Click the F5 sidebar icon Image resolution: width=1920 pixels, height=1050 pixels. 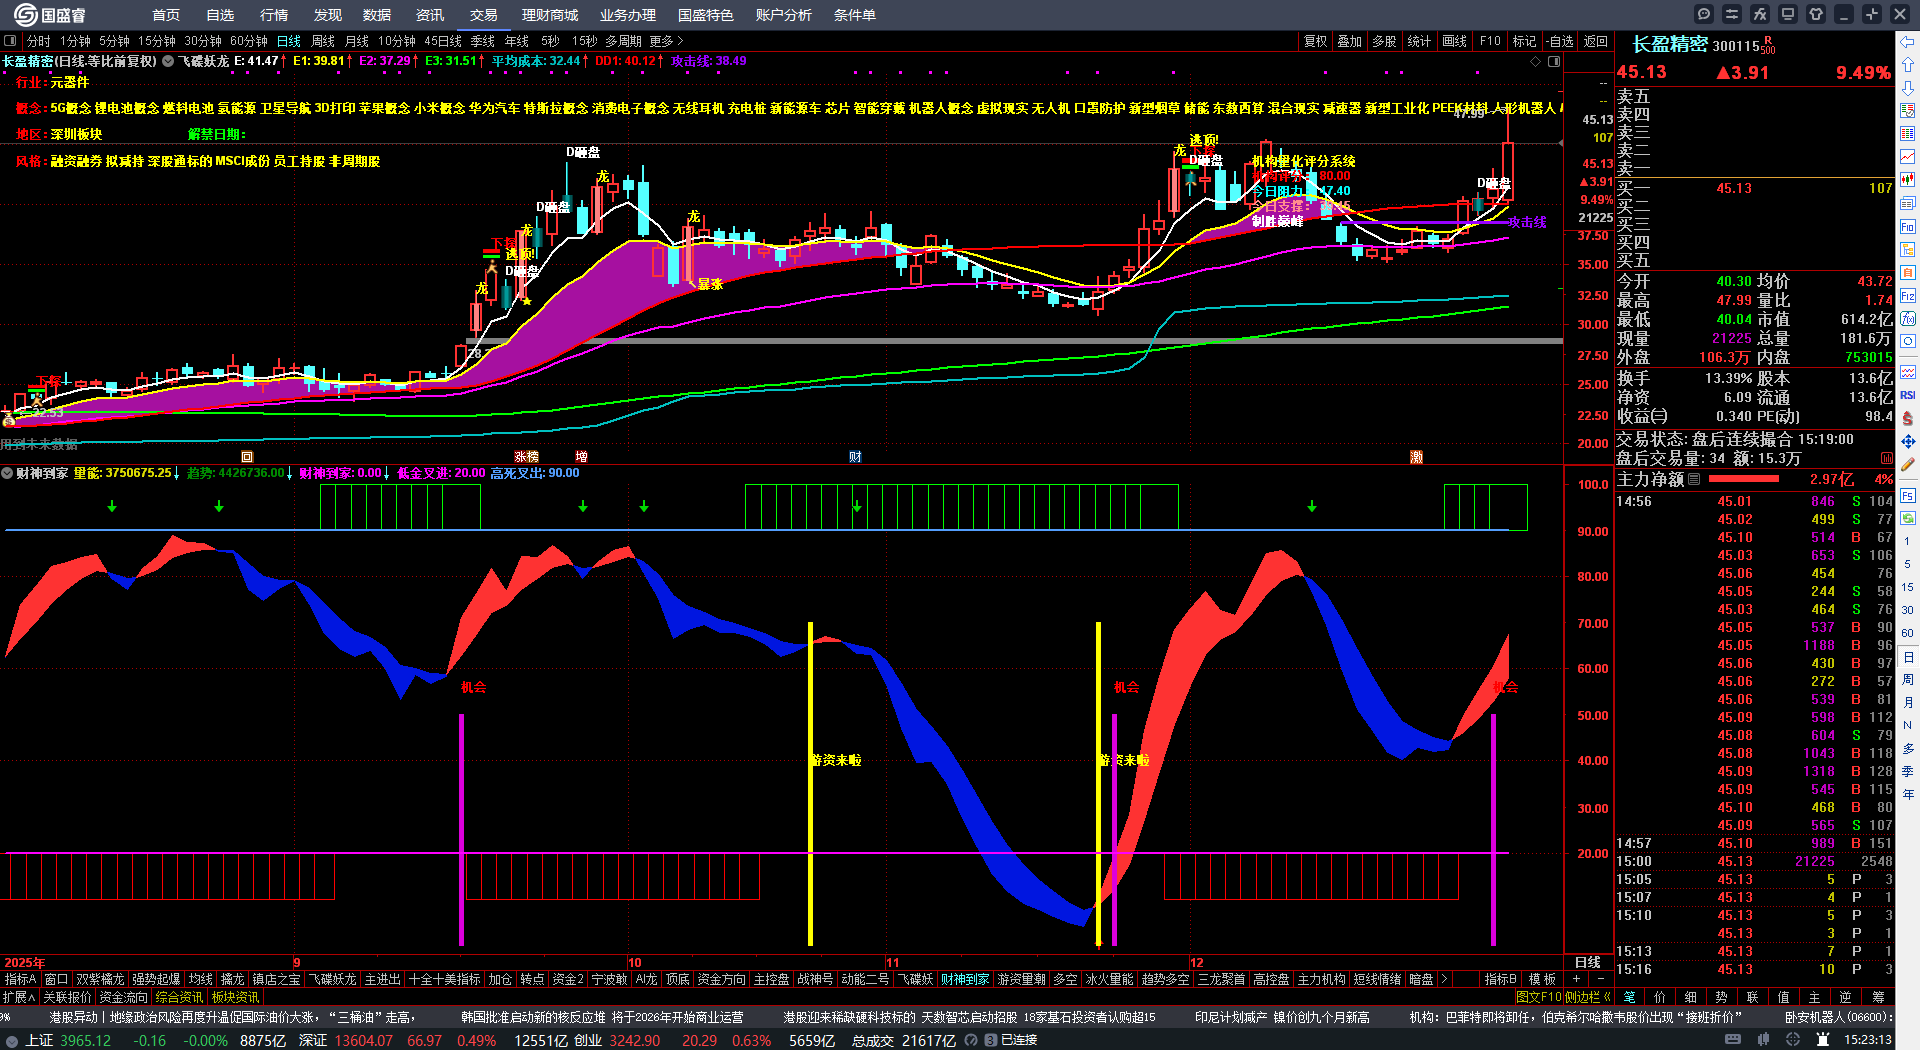[x=1908, y=496]
